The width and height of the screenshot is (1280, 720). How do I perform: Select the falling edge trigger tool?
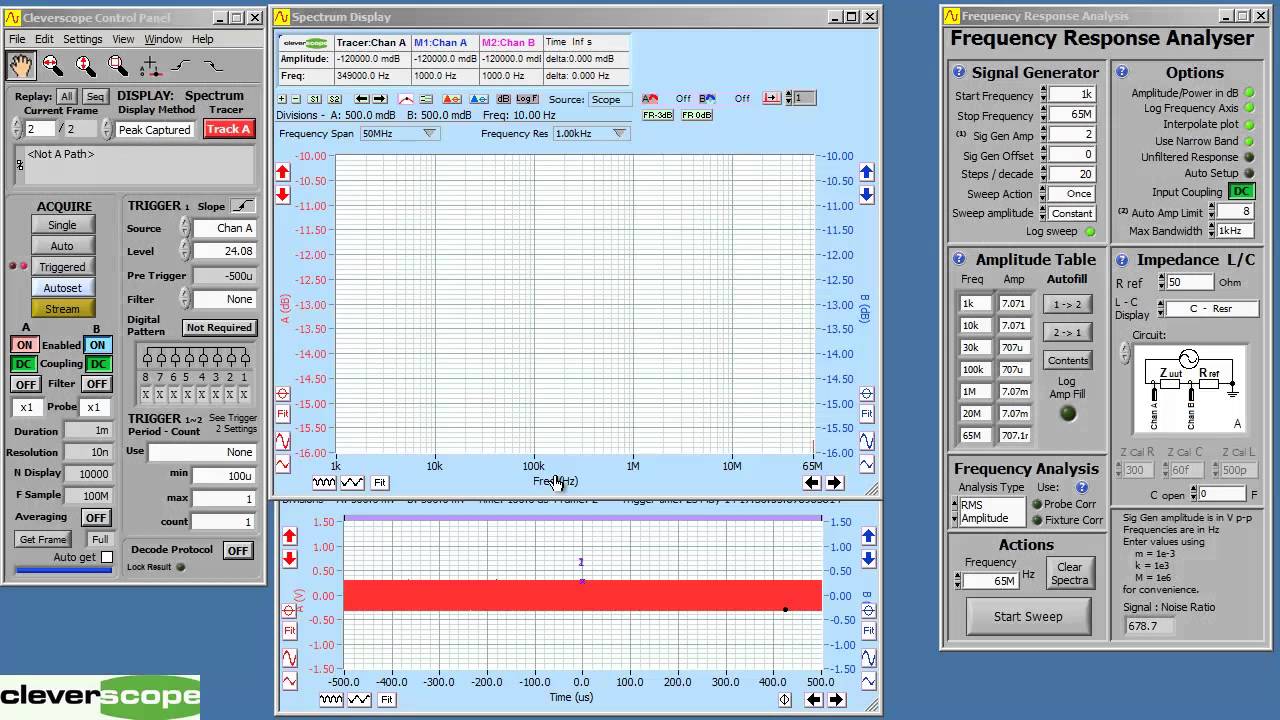(x=213, y=66)
